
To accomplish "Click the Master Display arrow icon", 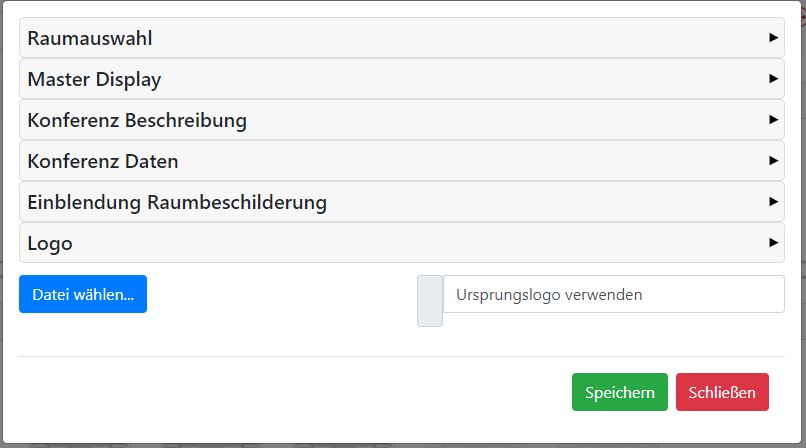I will pyautogui.click(x=773, y=78).
